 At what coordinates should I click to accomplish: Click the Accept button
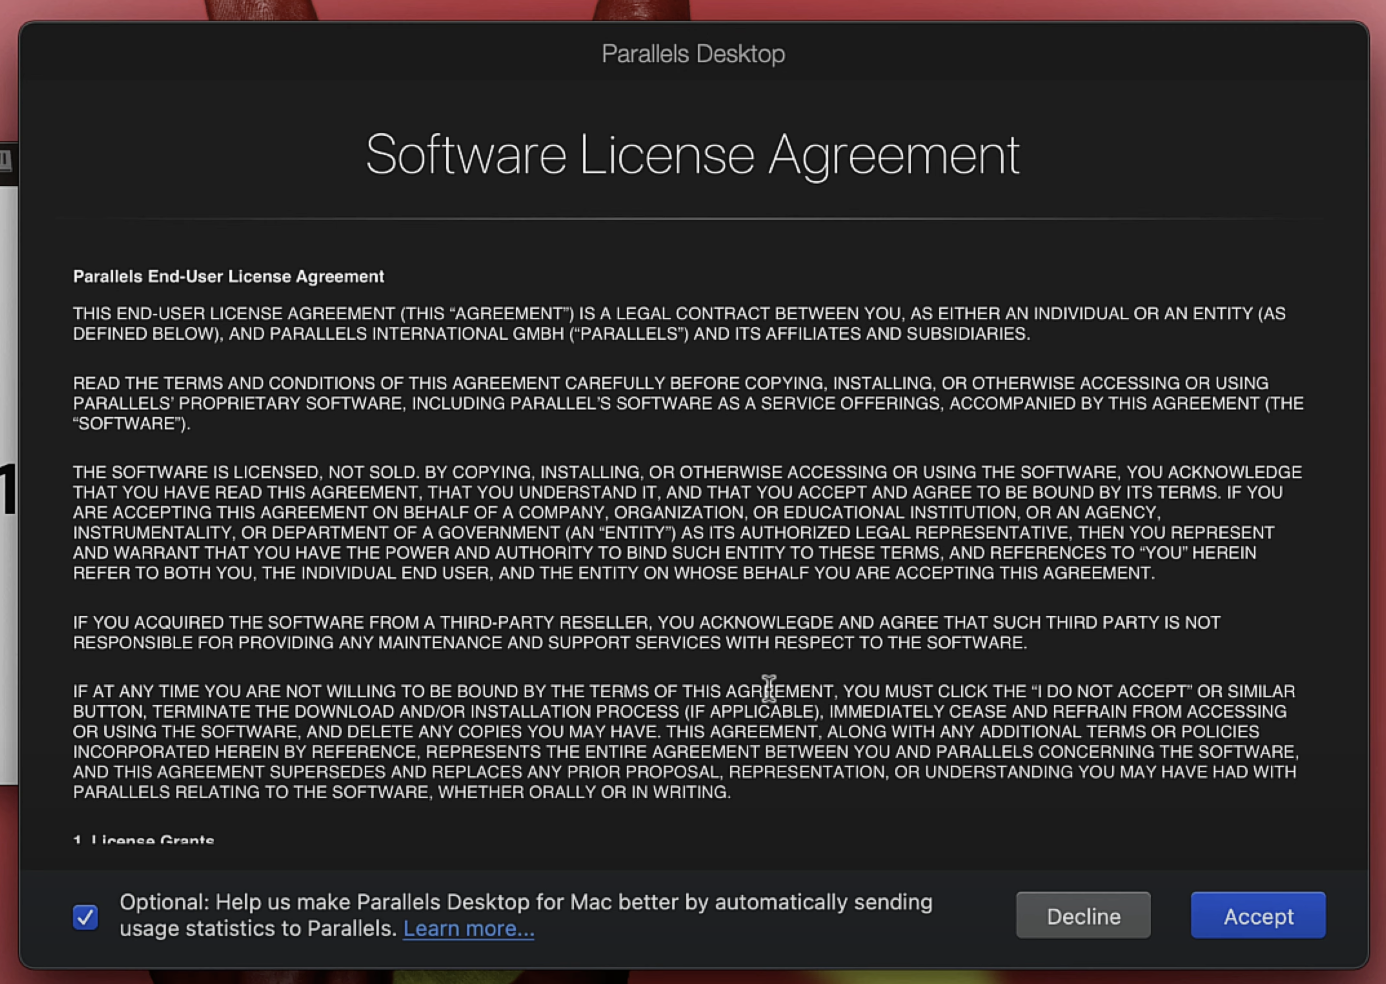point(1258,915)
